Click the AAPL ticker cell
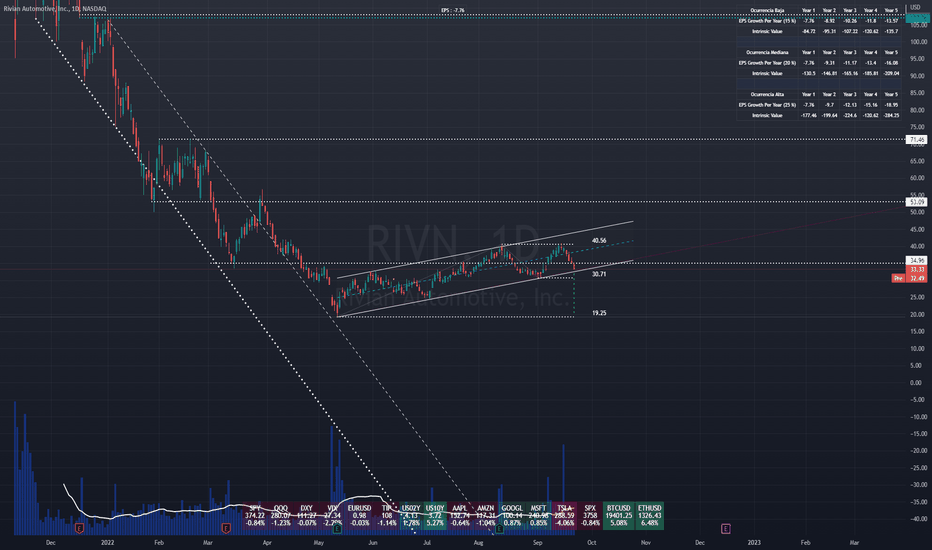Screen dimensions: 932x550 click(x=459, y=516)
